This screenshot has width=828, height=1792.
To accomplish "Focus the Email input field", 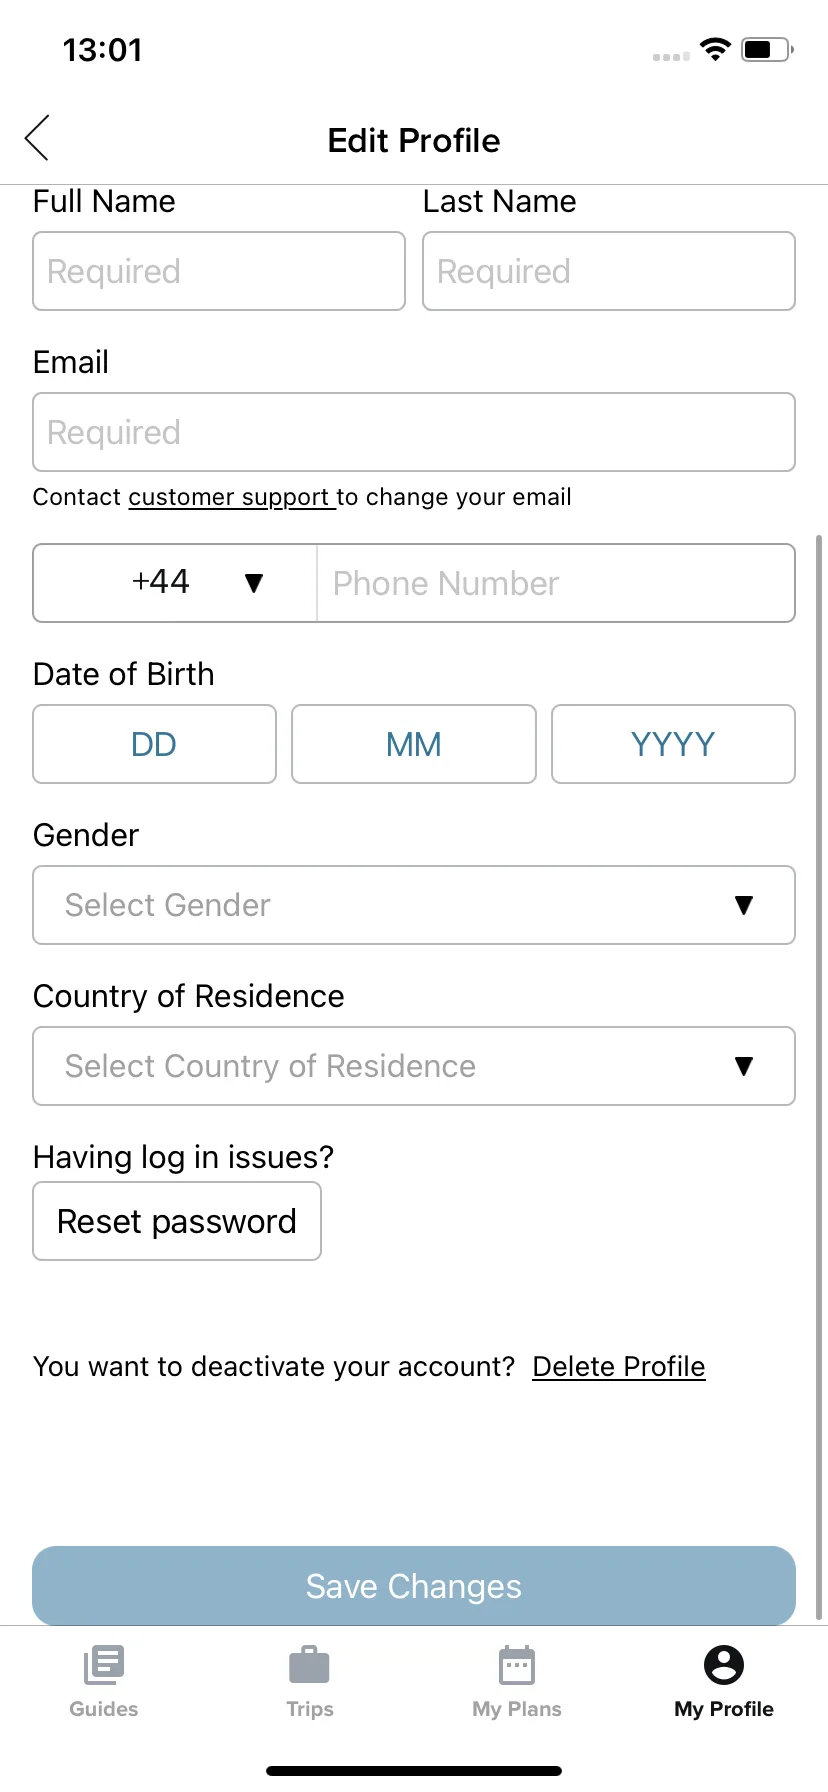I will [x=414, y=432].
